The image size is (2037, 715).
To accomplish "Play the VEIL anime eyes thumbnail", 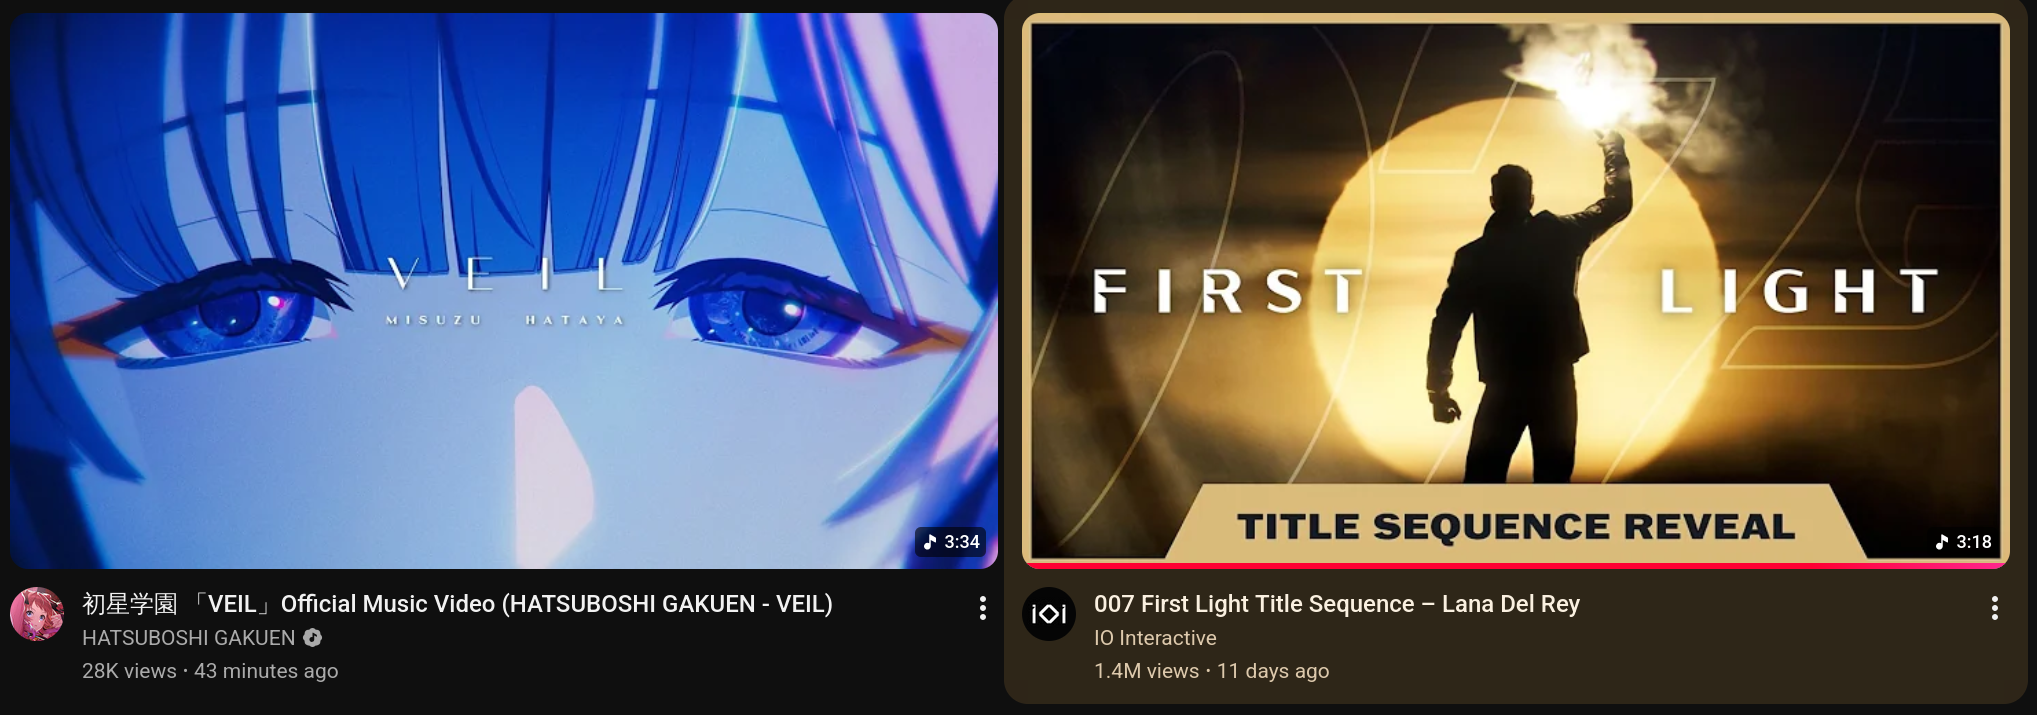I will coord(504,291).
